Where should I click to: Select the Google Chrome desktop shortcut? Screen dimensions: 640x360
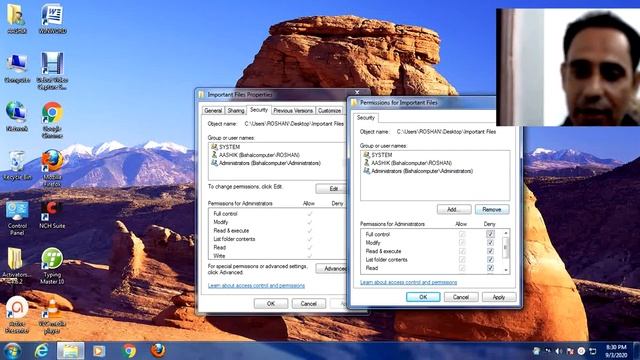[x=52, y=120]
